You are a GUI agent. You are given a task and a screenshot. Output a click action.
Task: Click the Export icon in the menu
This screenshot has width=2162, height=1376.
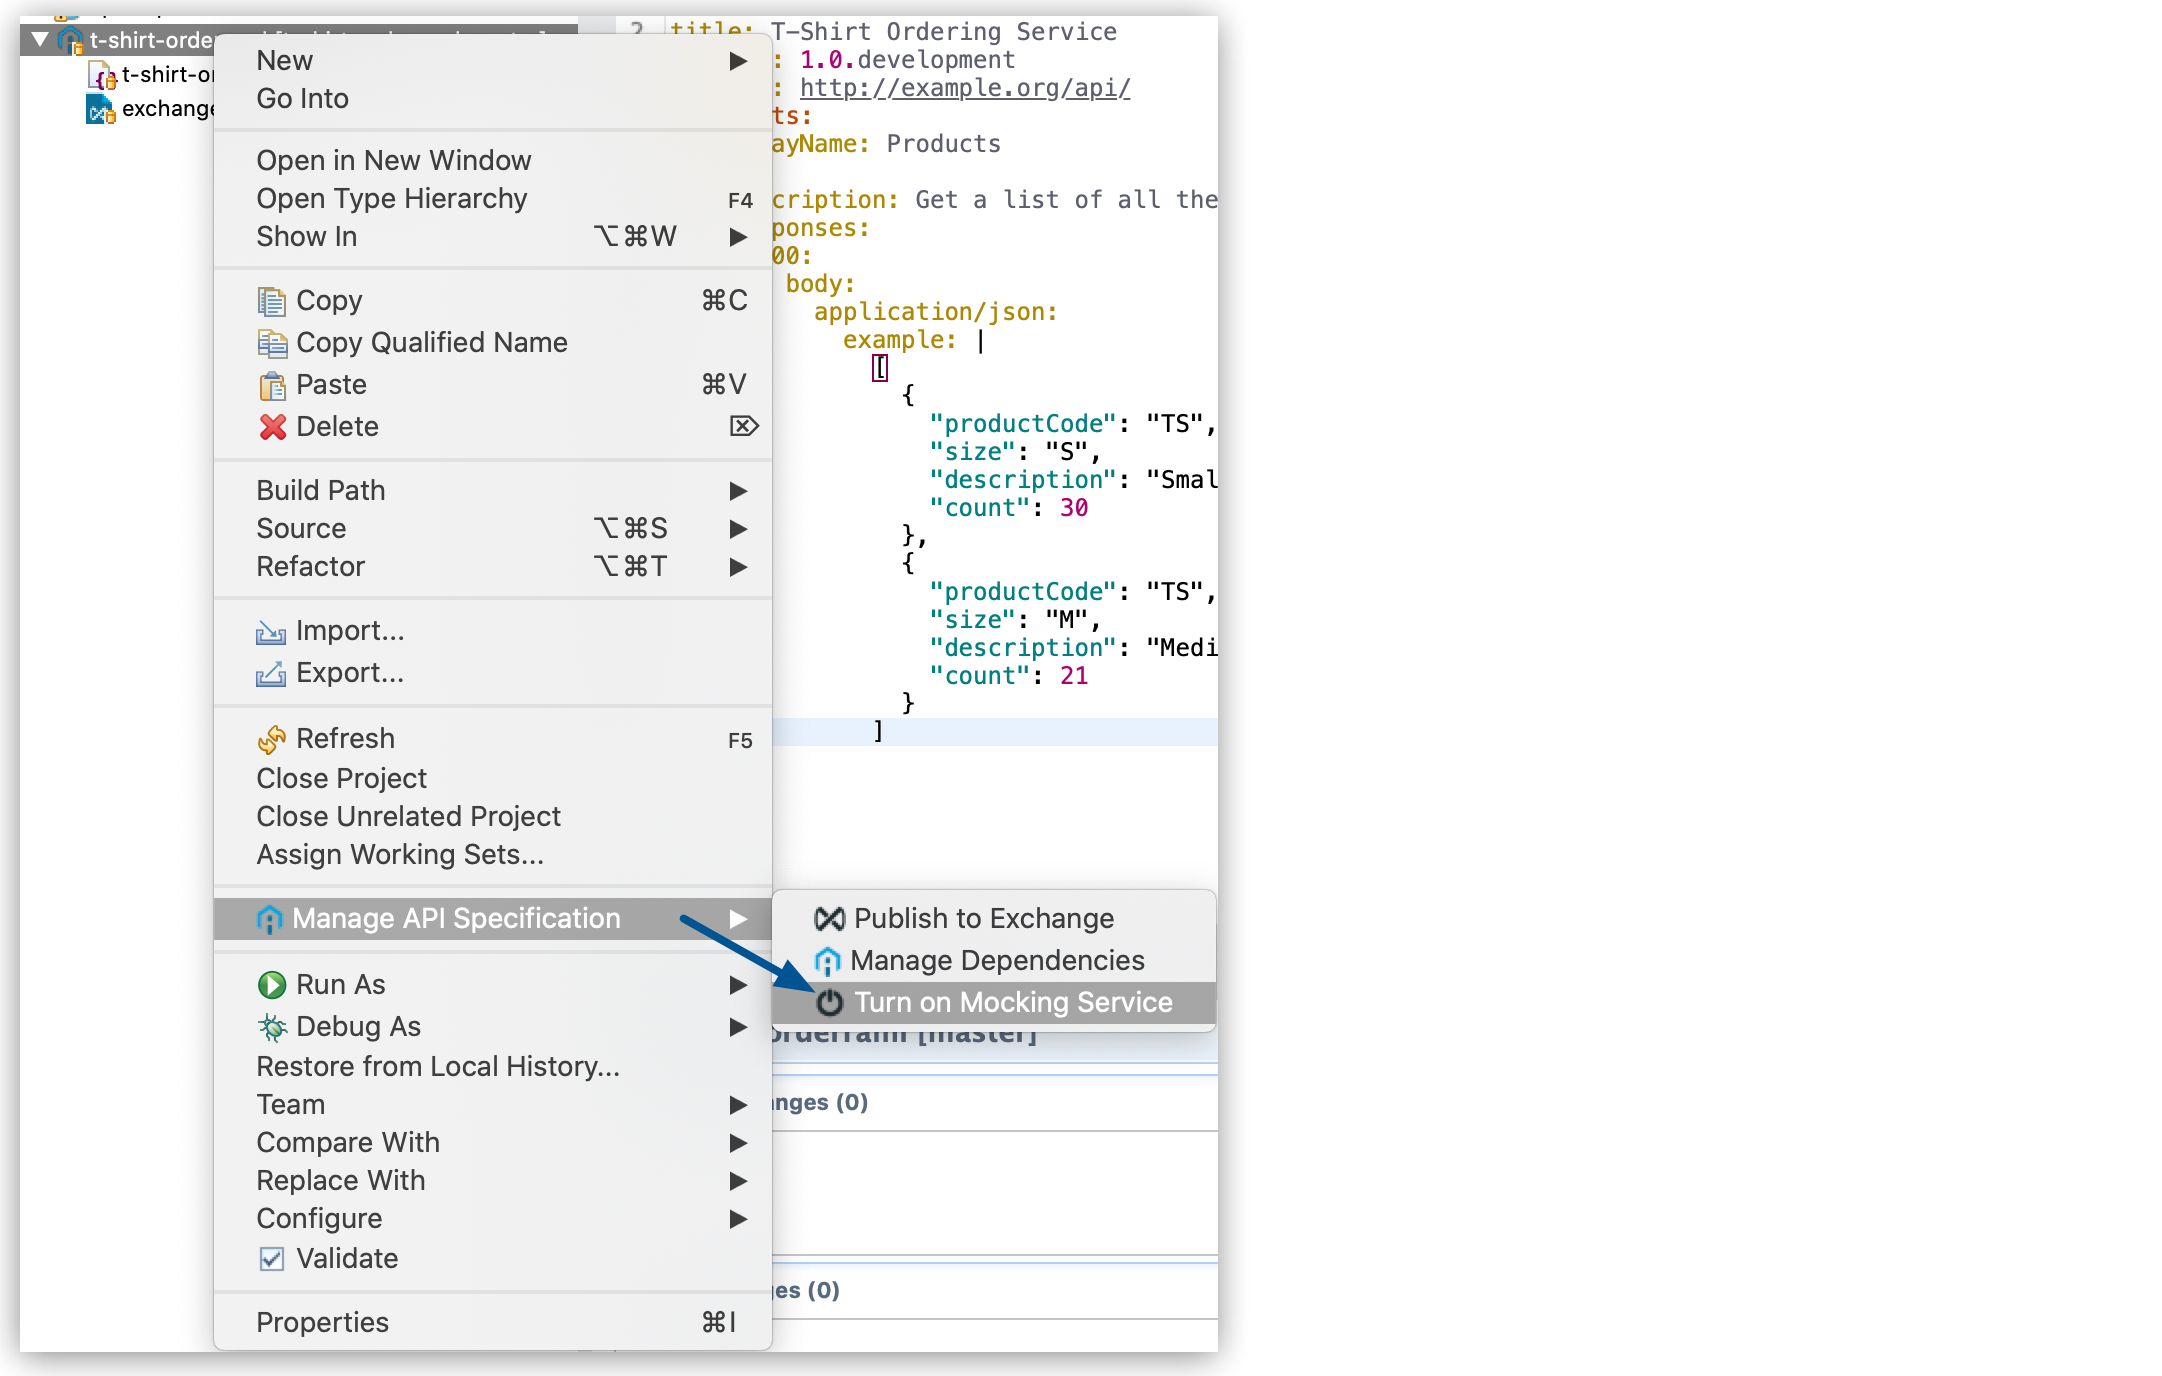[270, 672]
